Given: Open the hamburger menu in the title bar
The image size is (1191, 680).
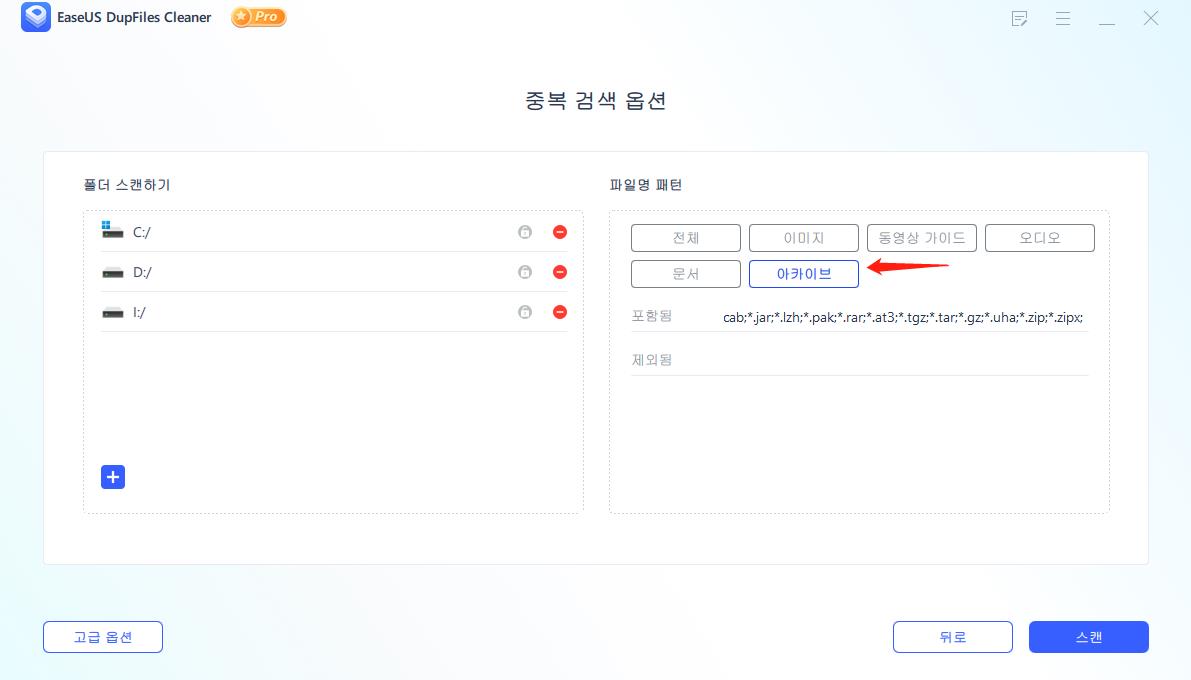Looking at the screenshot, I should 1063,18.
